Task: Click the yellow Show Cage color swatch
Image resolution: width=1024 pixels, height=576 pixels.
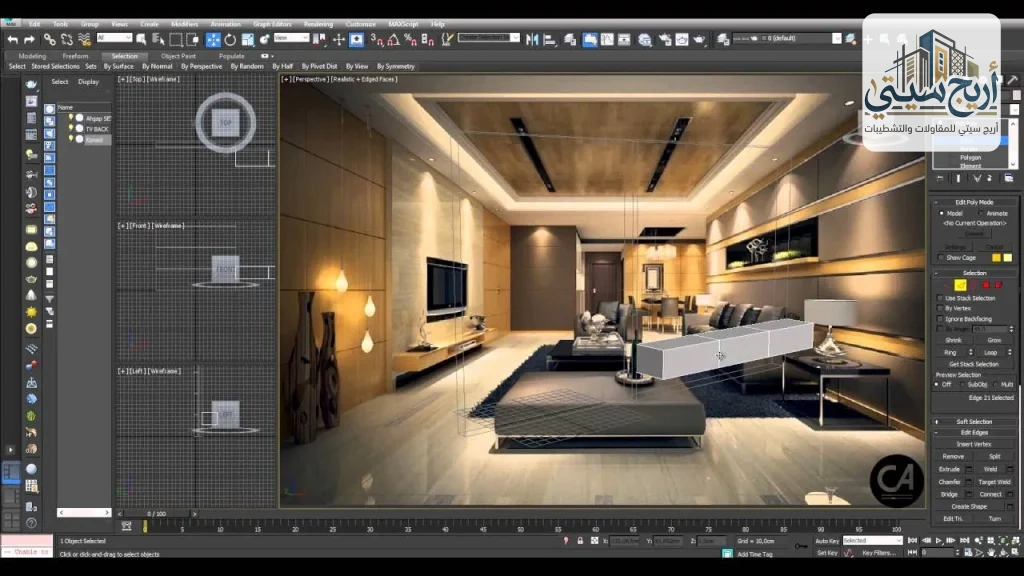Action: point(996,258)
